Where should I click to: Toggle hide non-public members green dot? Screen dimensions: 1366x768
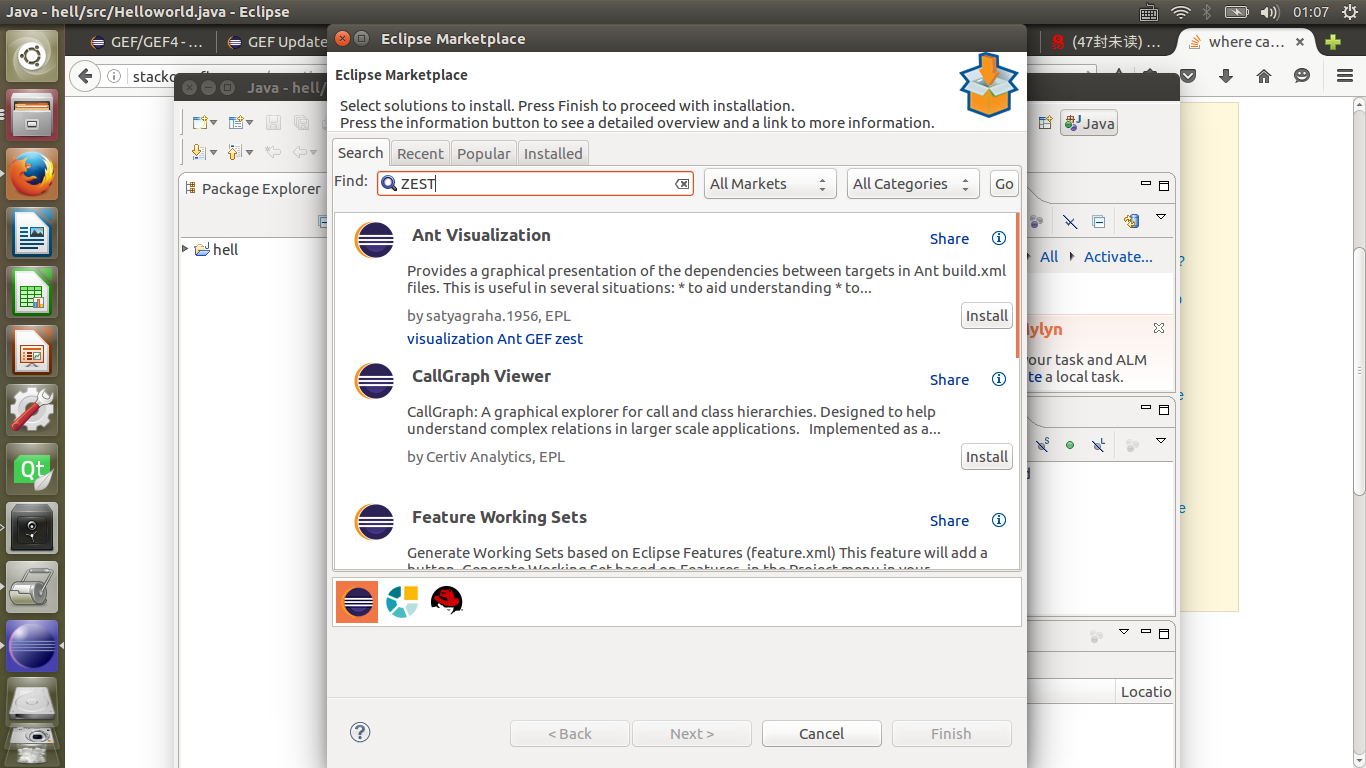(1070, 444)
